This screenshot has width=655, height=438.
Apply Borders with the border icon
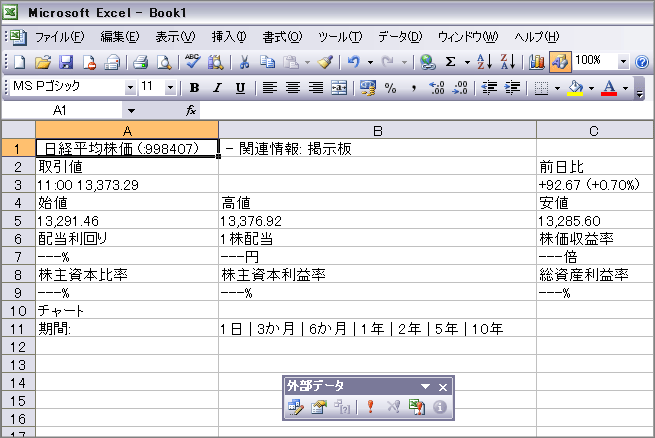point(541,88)
